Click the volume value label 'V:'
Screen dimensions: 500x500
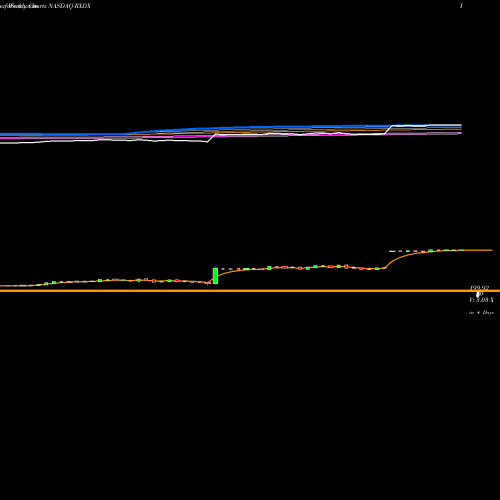482,300
